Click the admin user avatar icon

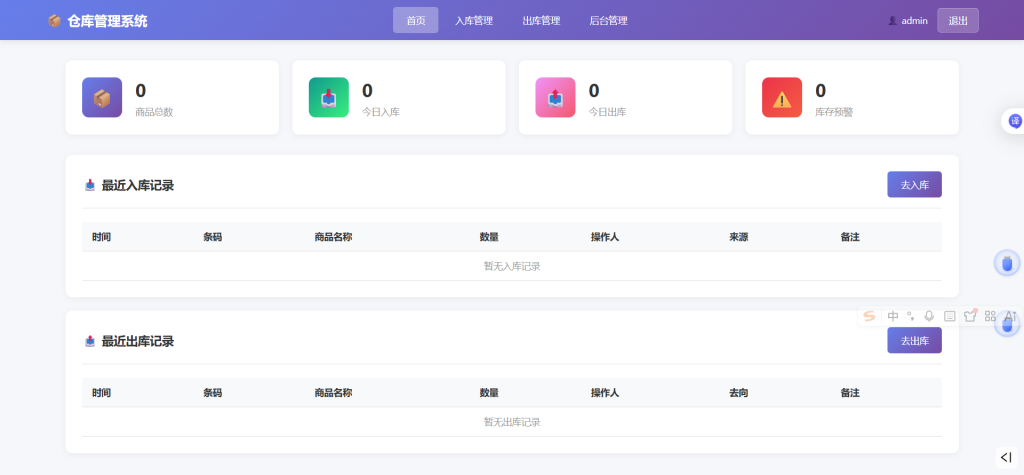[x=892, y=20]
